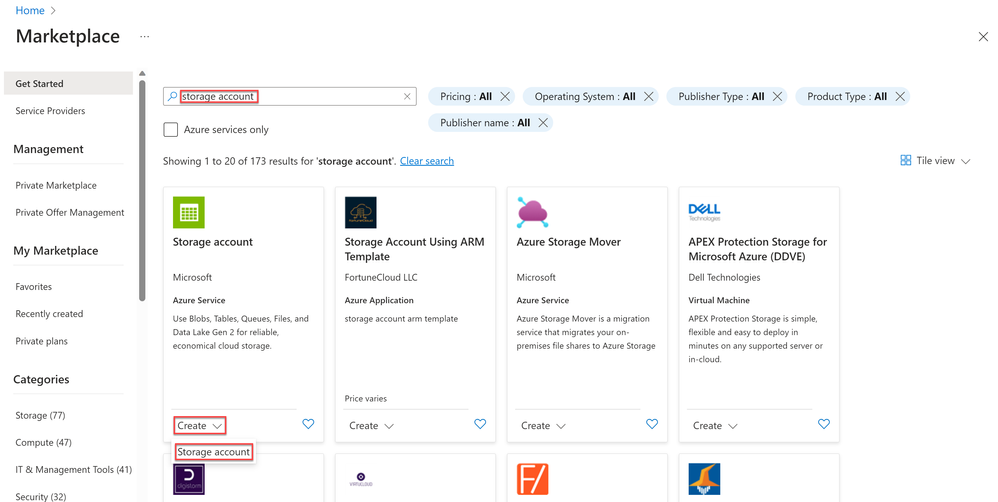Filter by IT & Management Tools (41)
Screen dimensions: 998x502
[74, 470]
